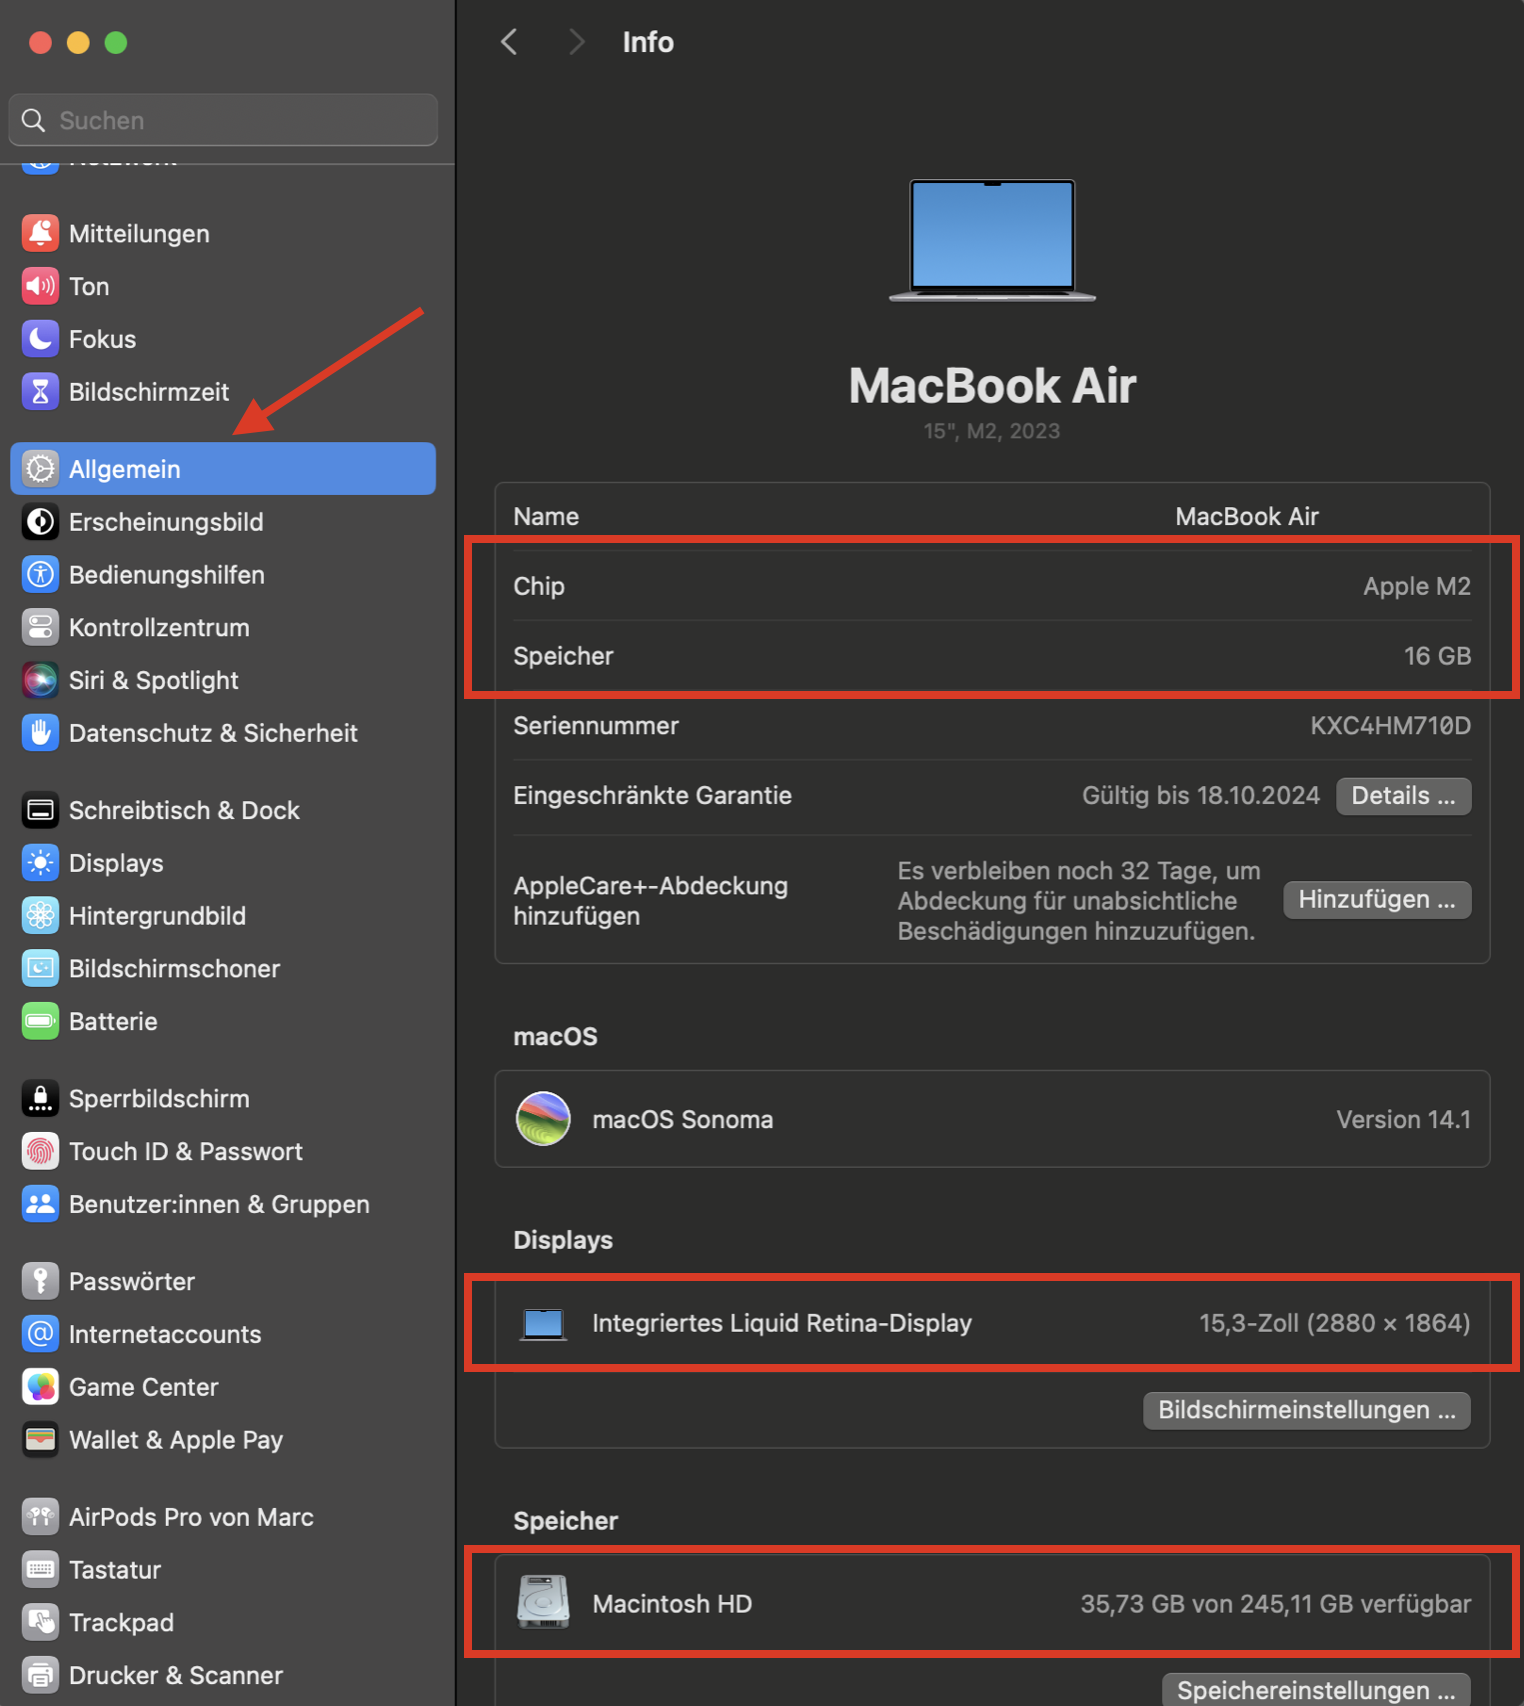Click Version 14.1 text
This screenshot has height=1706, width=1524.
[x=1403, y=1119]
